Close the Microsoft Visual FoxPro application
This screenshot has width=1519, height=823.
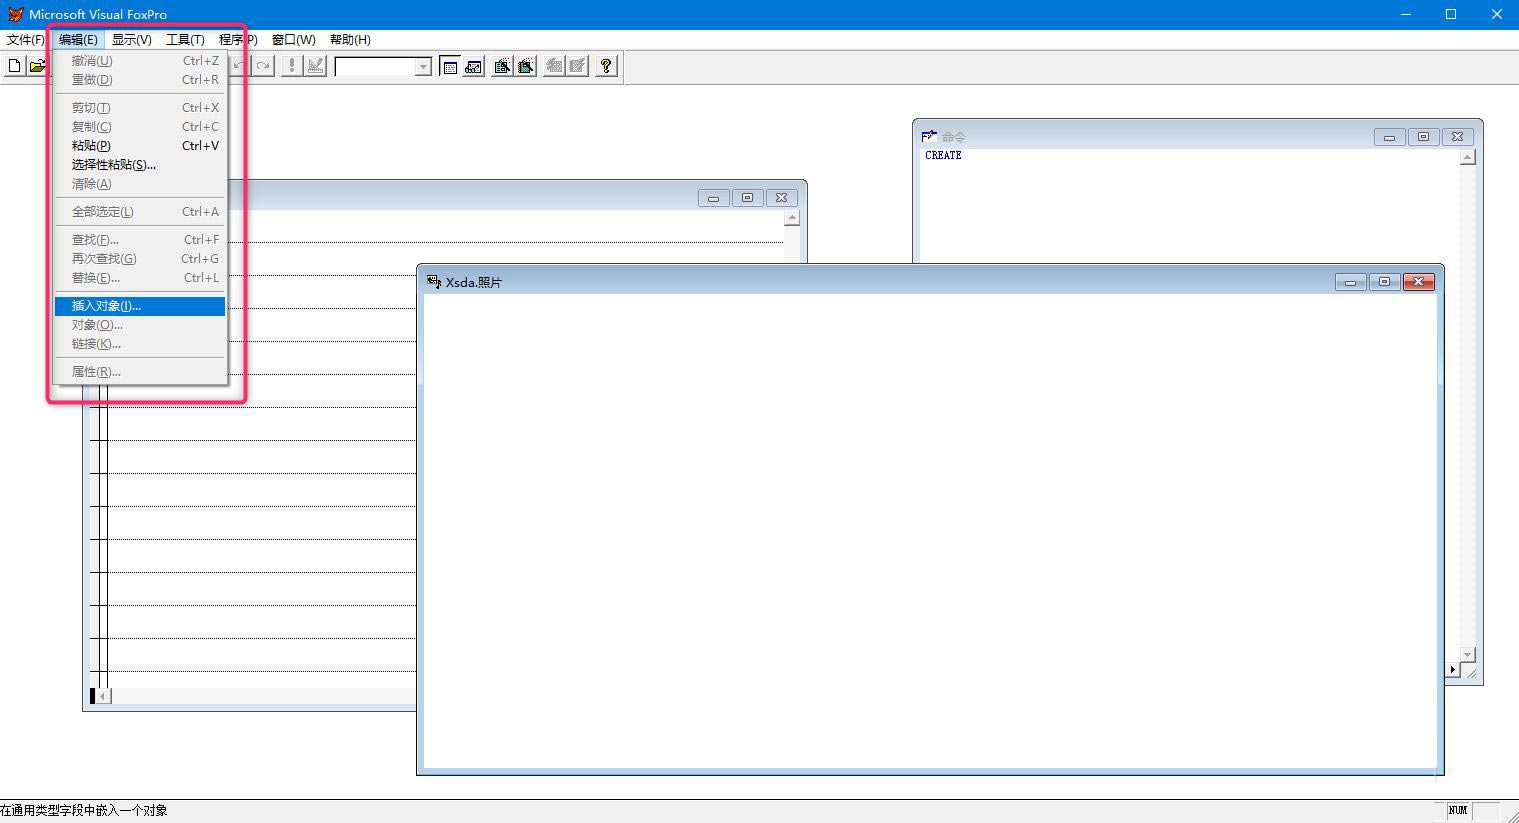pyautogui.click(x=1497, y=14)
